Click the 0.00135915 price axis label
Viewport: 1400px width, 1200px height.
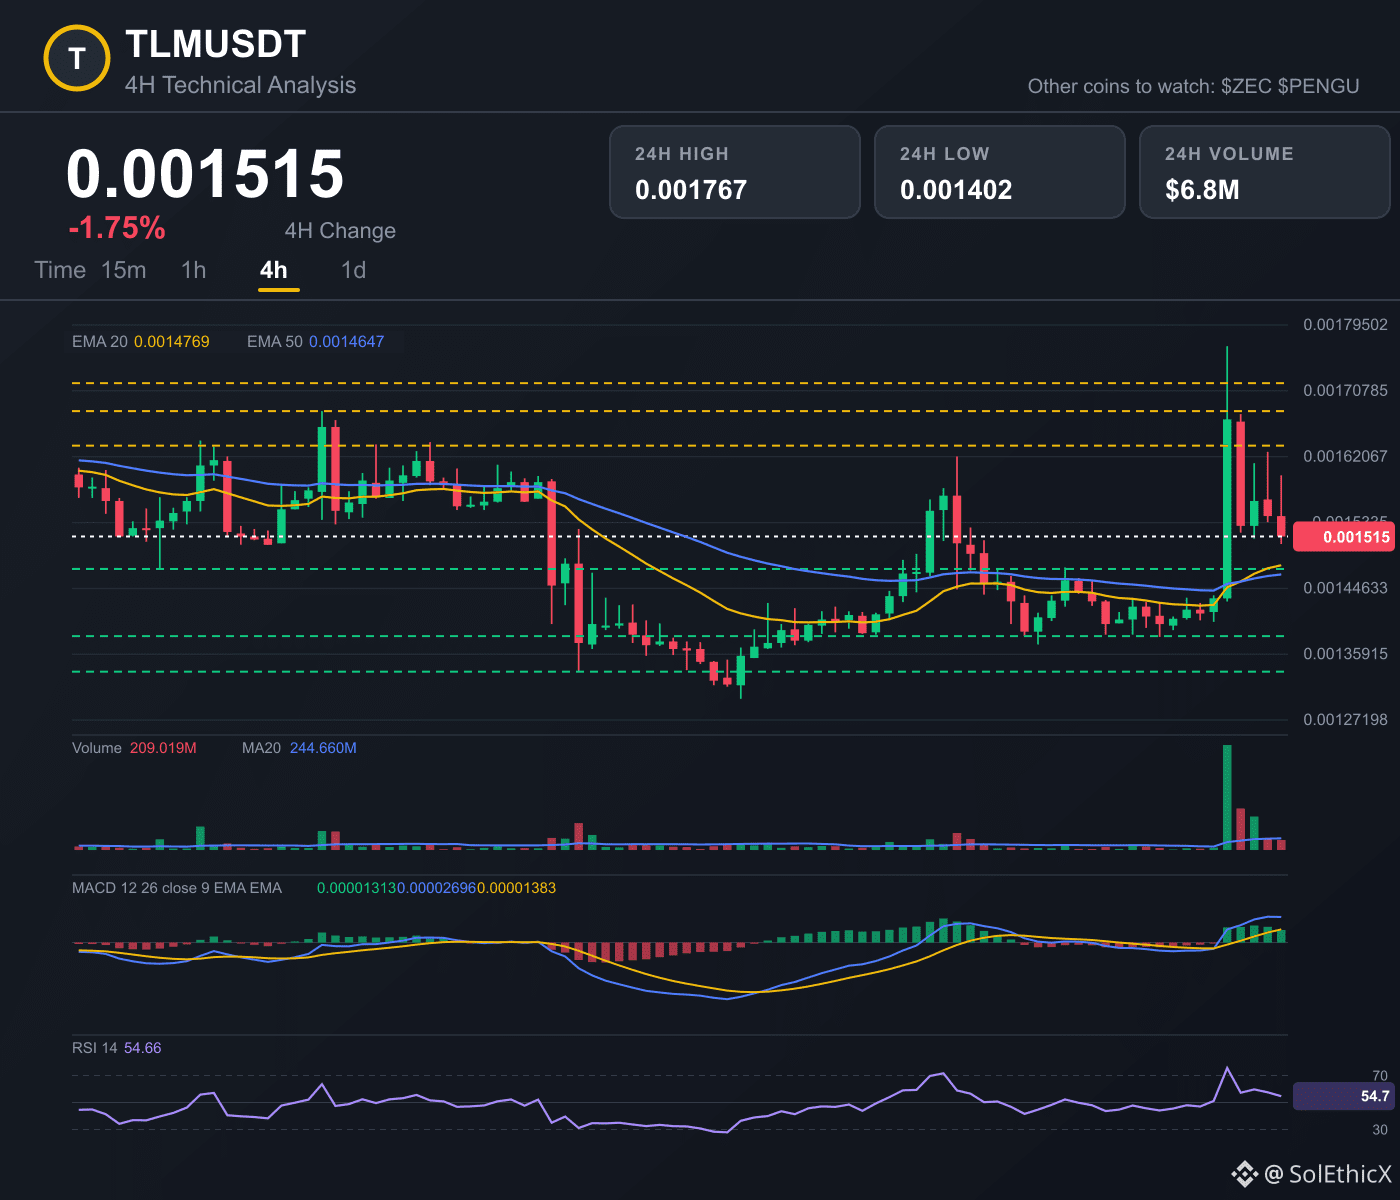tap(1345, 654)
